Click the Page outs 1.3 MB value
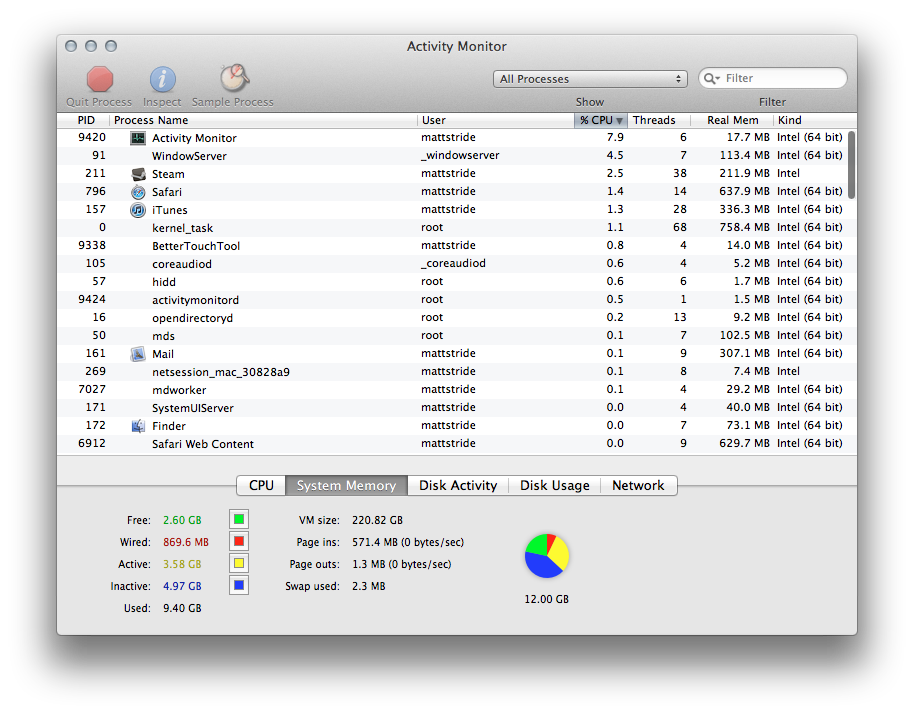The width and height of the screenshot is (914, 714). (x=402, y=564)
